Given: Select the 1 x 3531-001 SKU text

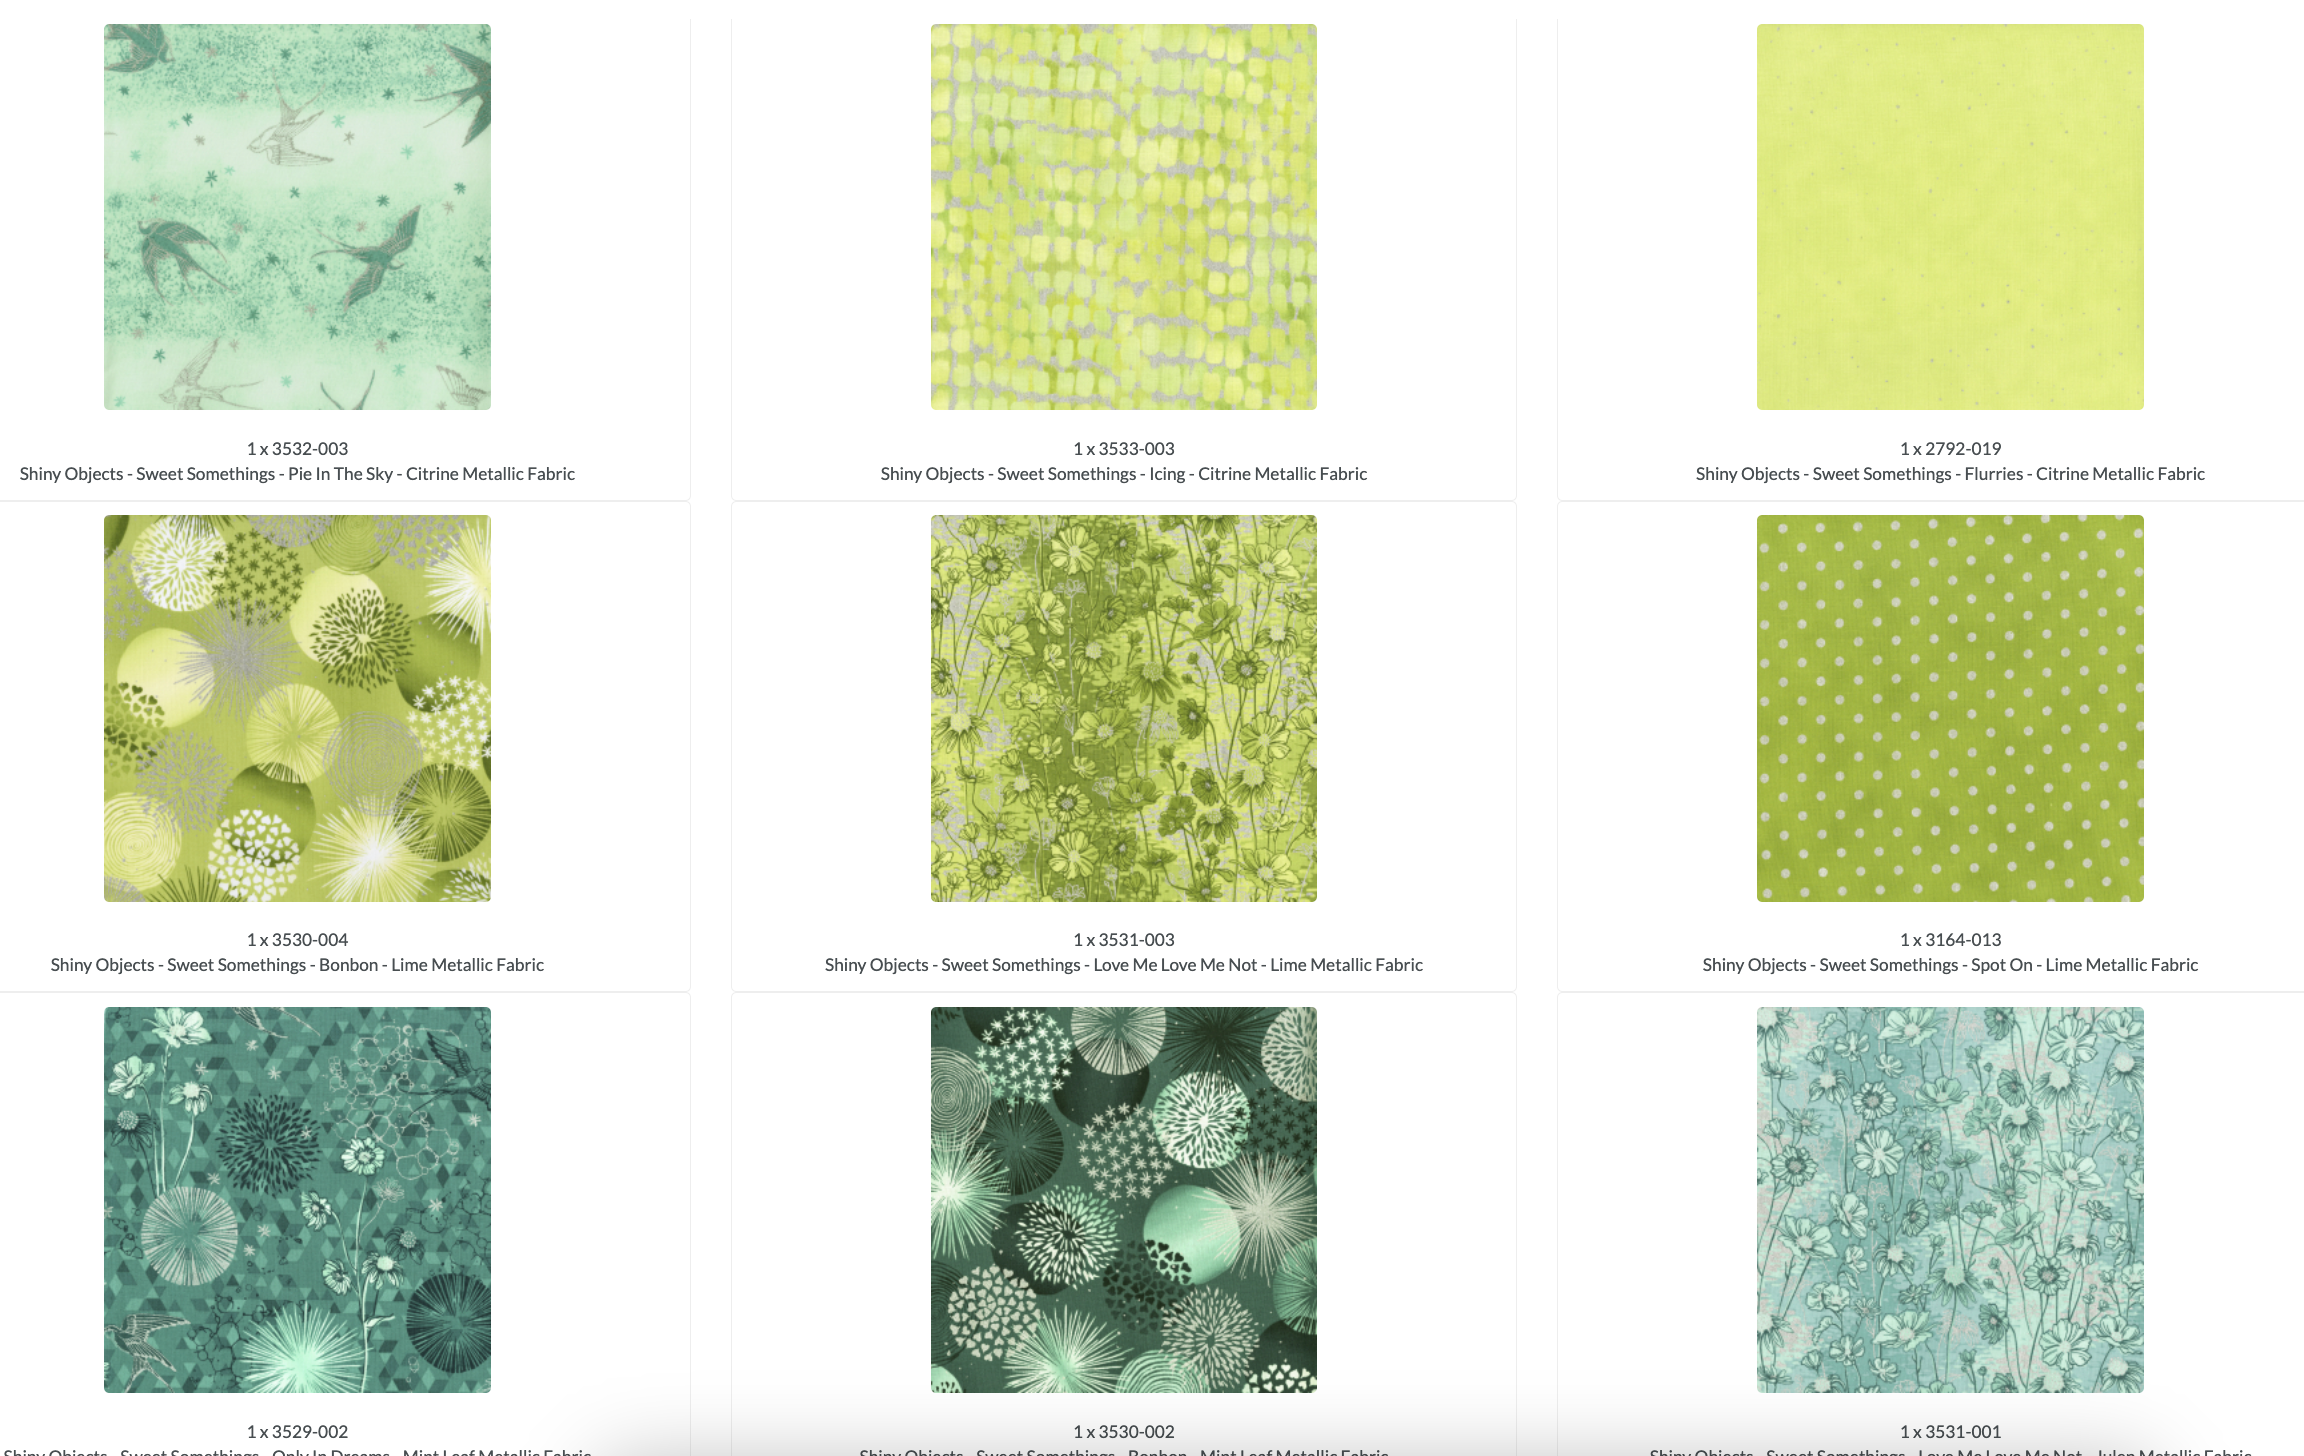Looking at the screenshot, I should pos(1950,1431).
